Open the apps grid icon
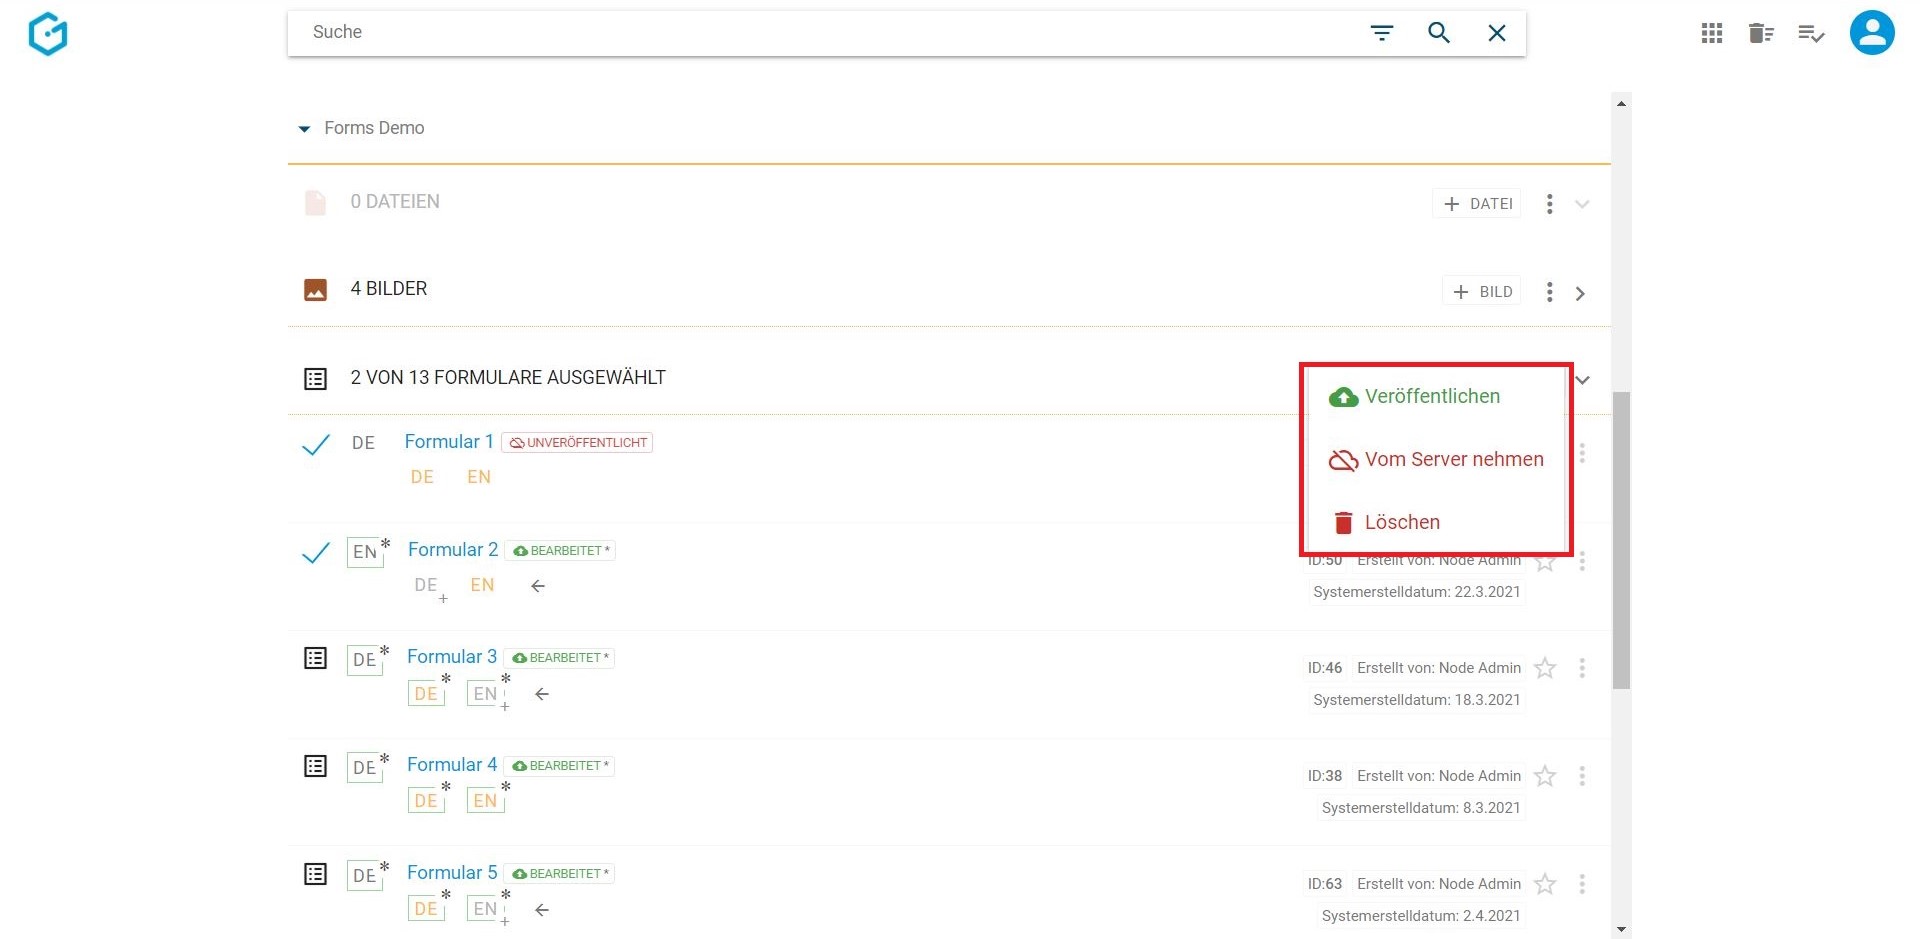The height and width of the screenshot is (939, 1920). [1711, 34]
